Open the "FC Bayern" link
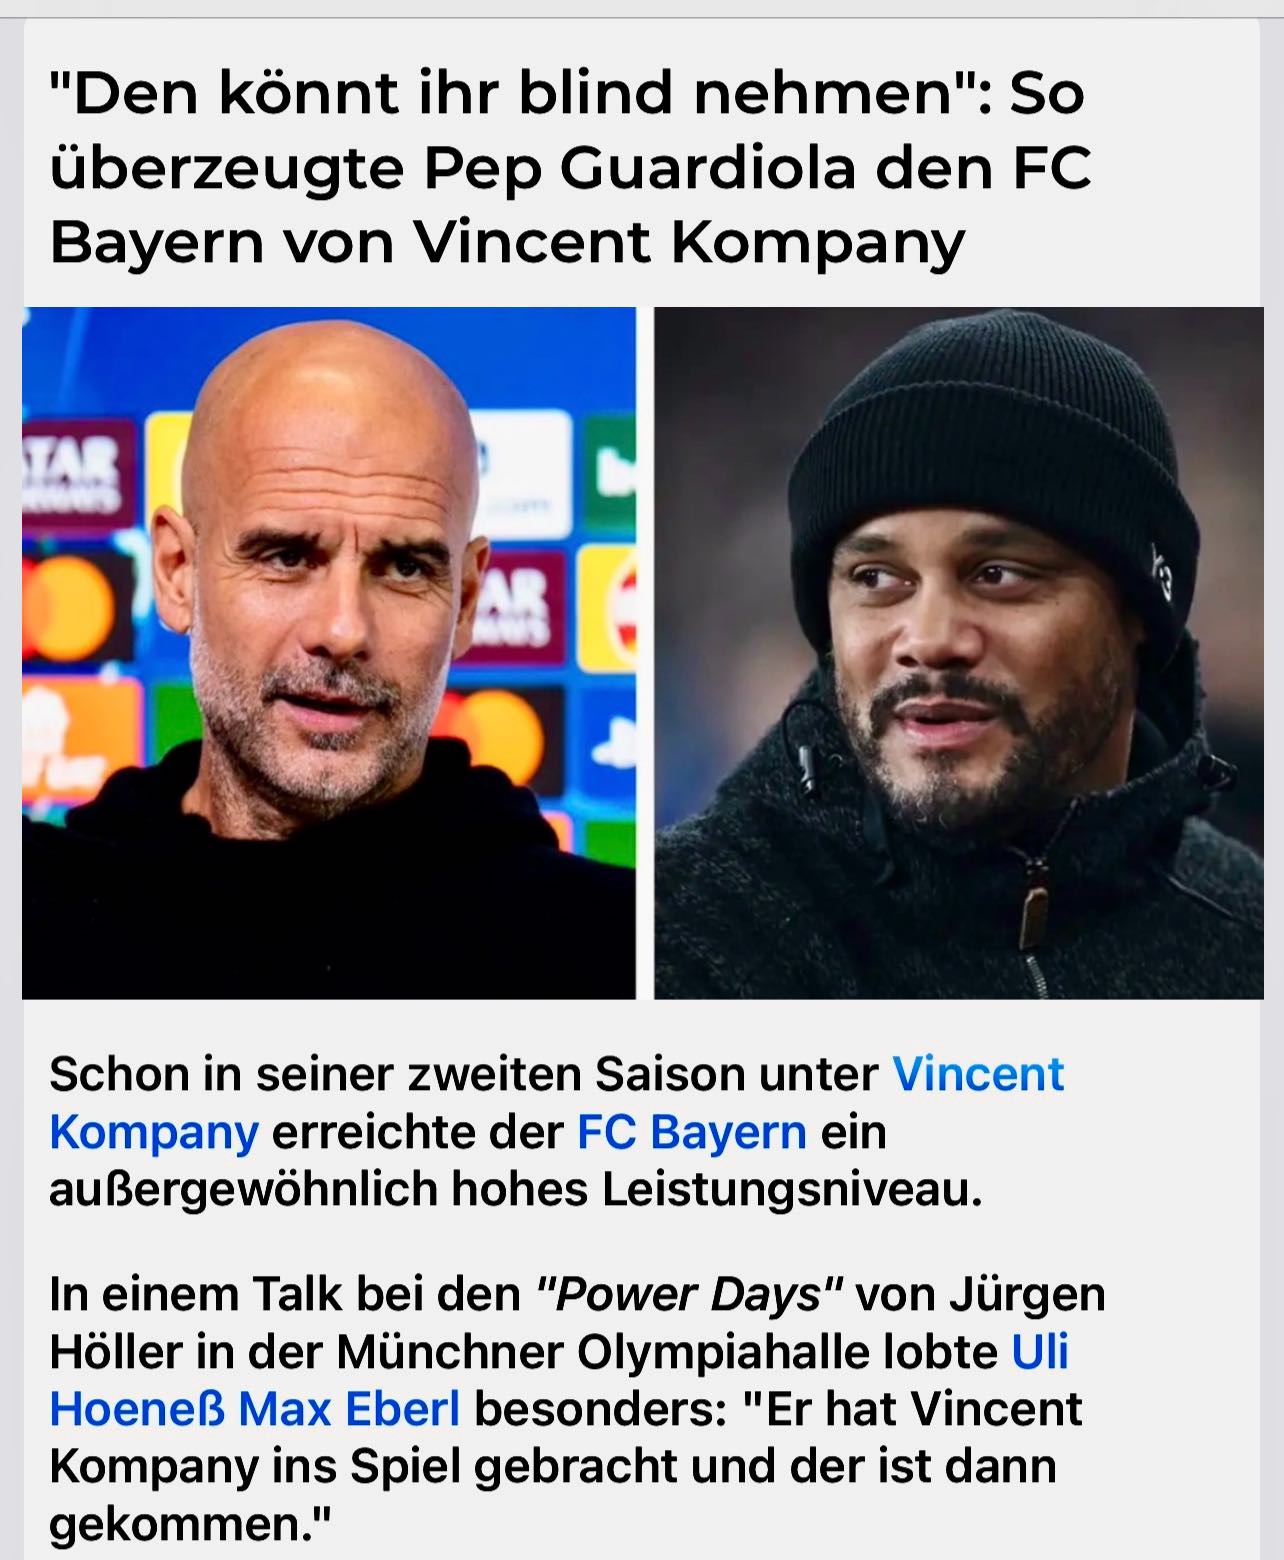The height and width of the screenshot is (1560, 1284). pyautogui.click(x=692, y=1133)
